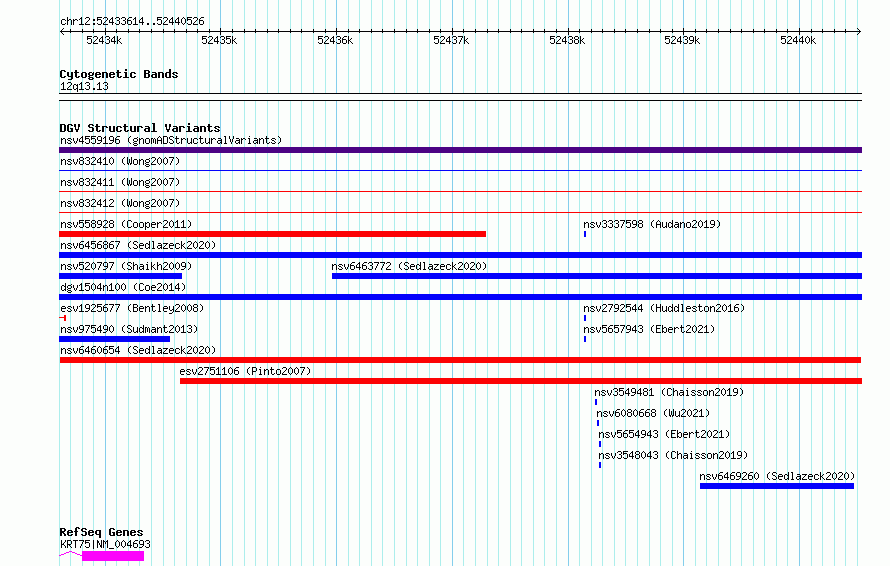Open the nsv832410 (Wong2007) variant label
Screen dimensions: 890x566
[120, 161]
